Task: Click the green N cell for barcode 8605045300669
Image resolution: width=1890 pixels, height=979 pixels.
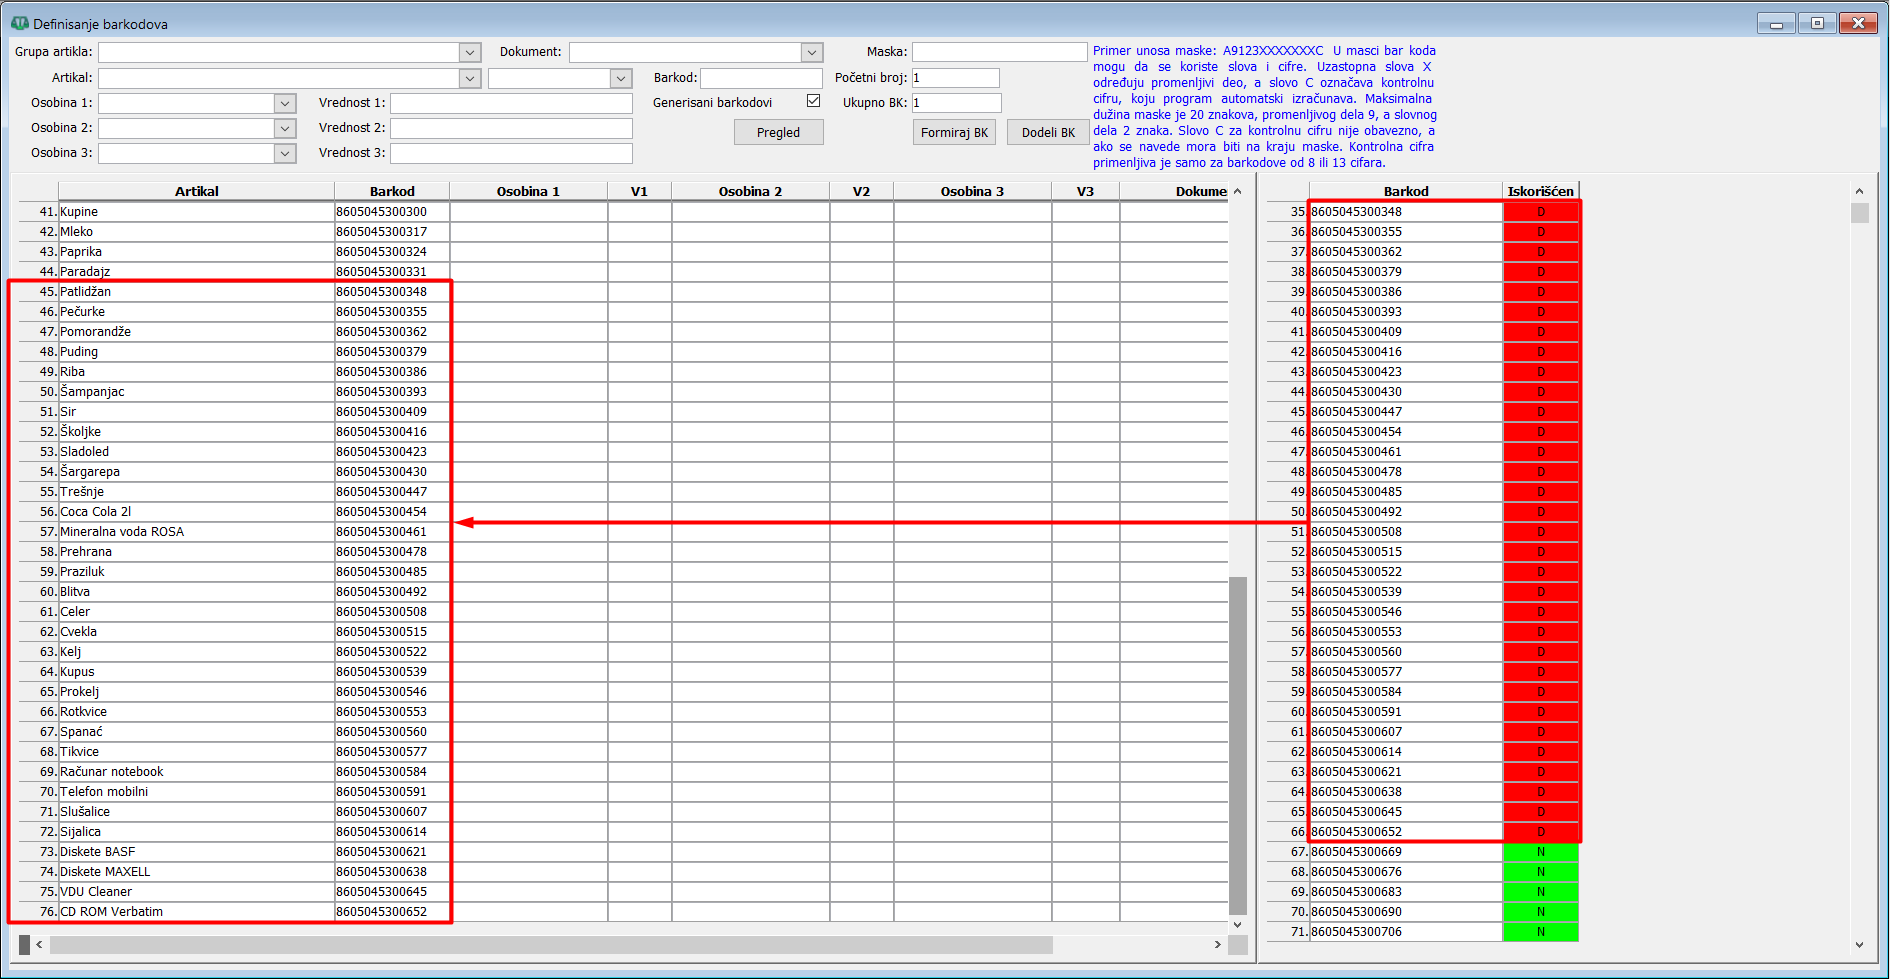Action: (x=1540, y=852)
